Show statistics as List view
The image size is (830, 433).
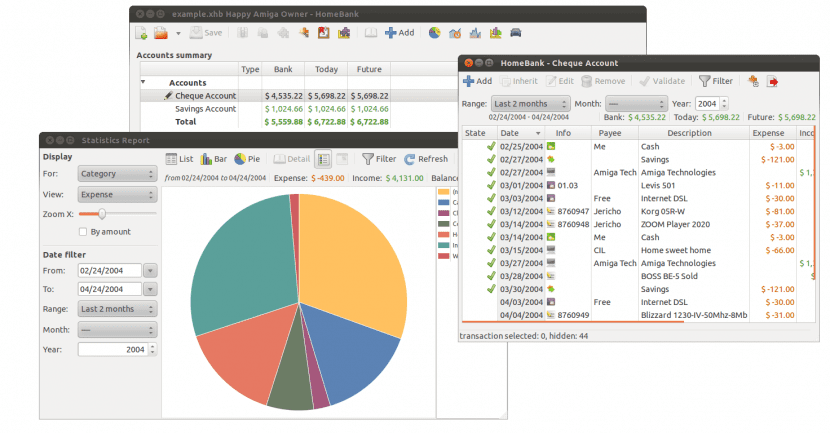pyautogui.click(x=179, y=159)
